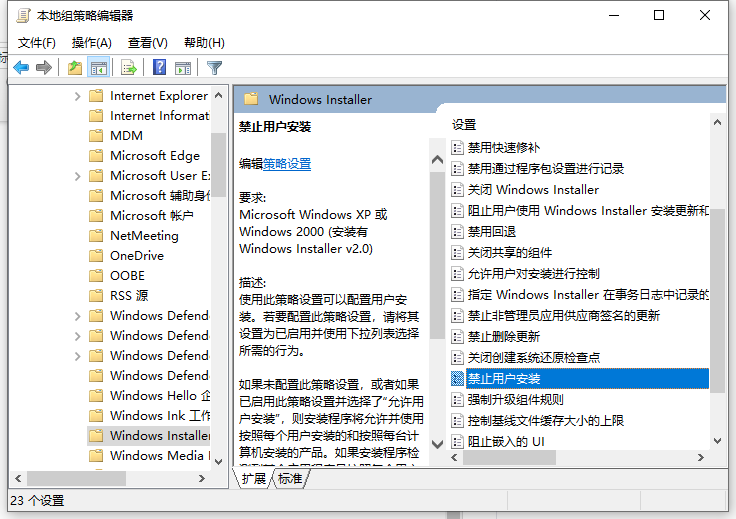Image resolution: width=736 pixels, height=519 pixels.
Task: Click the policy icon beside 禁用回退
Action: point(458,232)
